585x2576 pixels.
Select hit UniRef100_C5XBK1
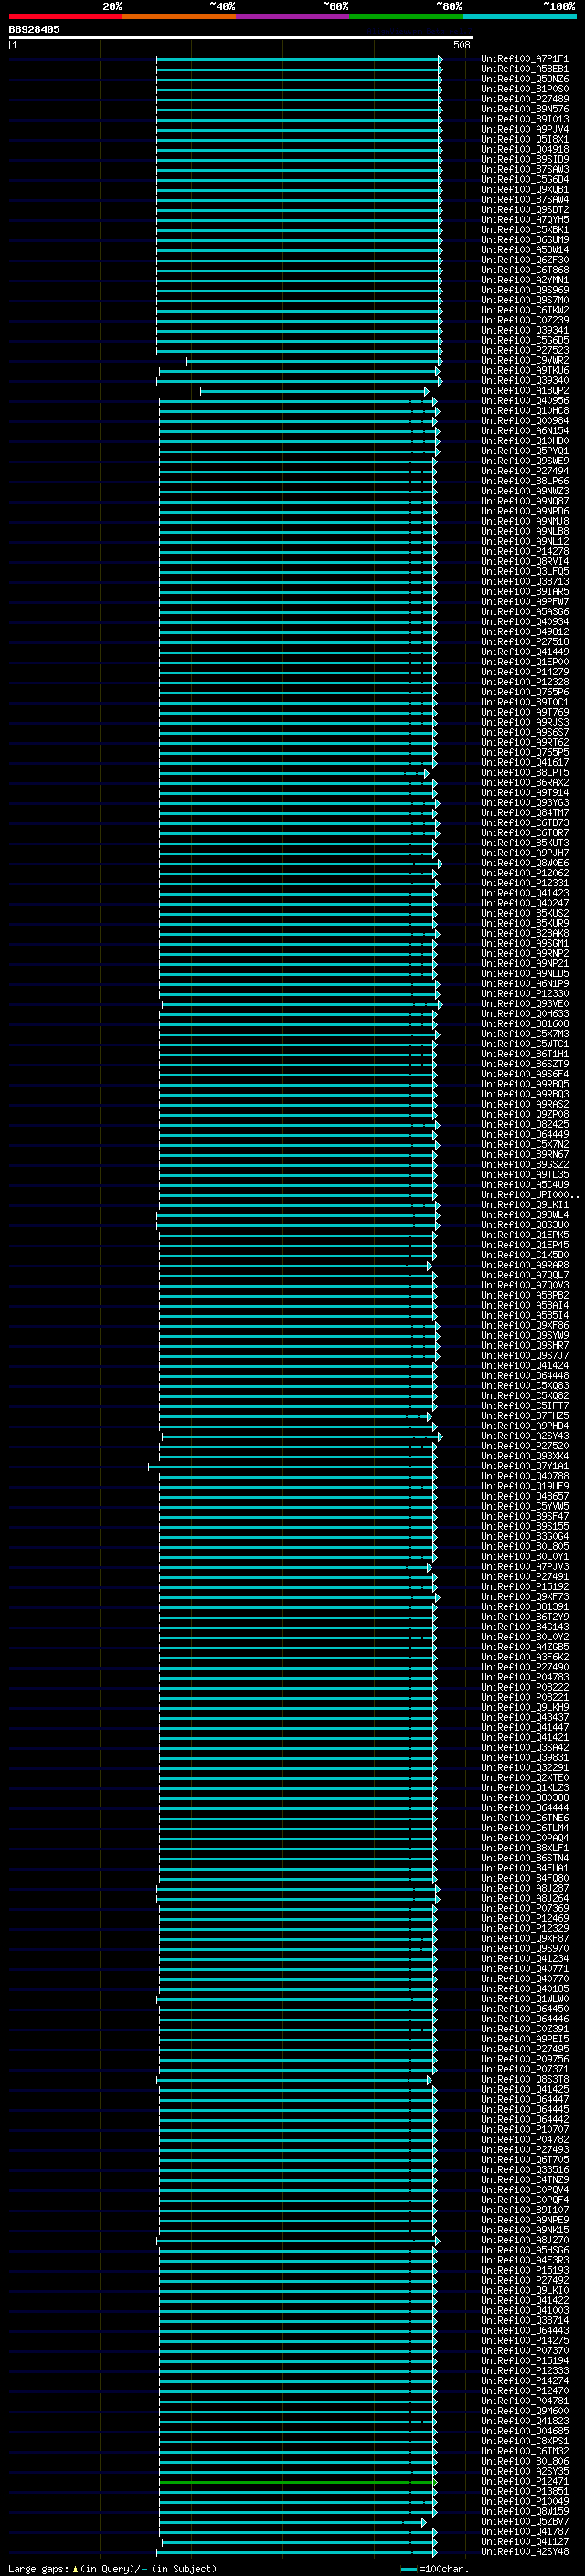click(524, 230)
